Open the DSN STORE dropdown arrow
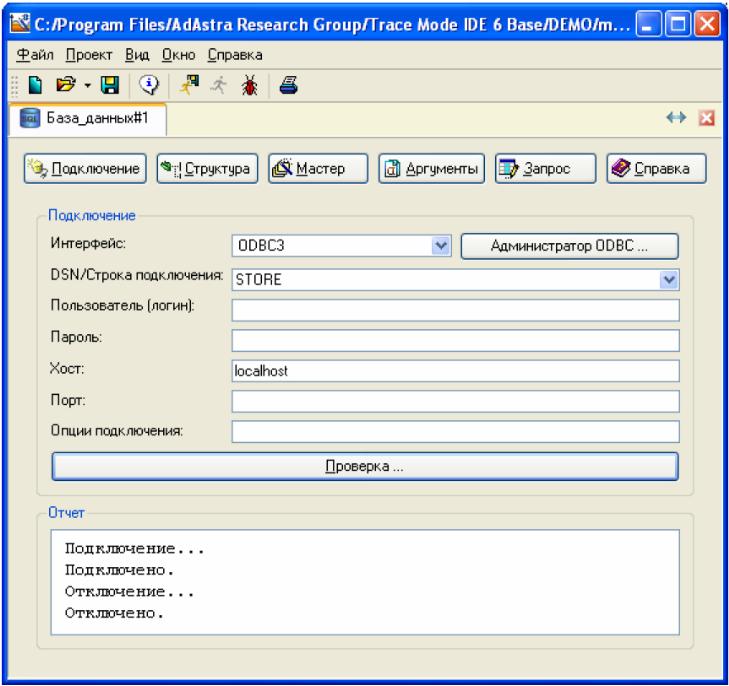This screenshot has width=729, height=686. [x=669, y=280]
